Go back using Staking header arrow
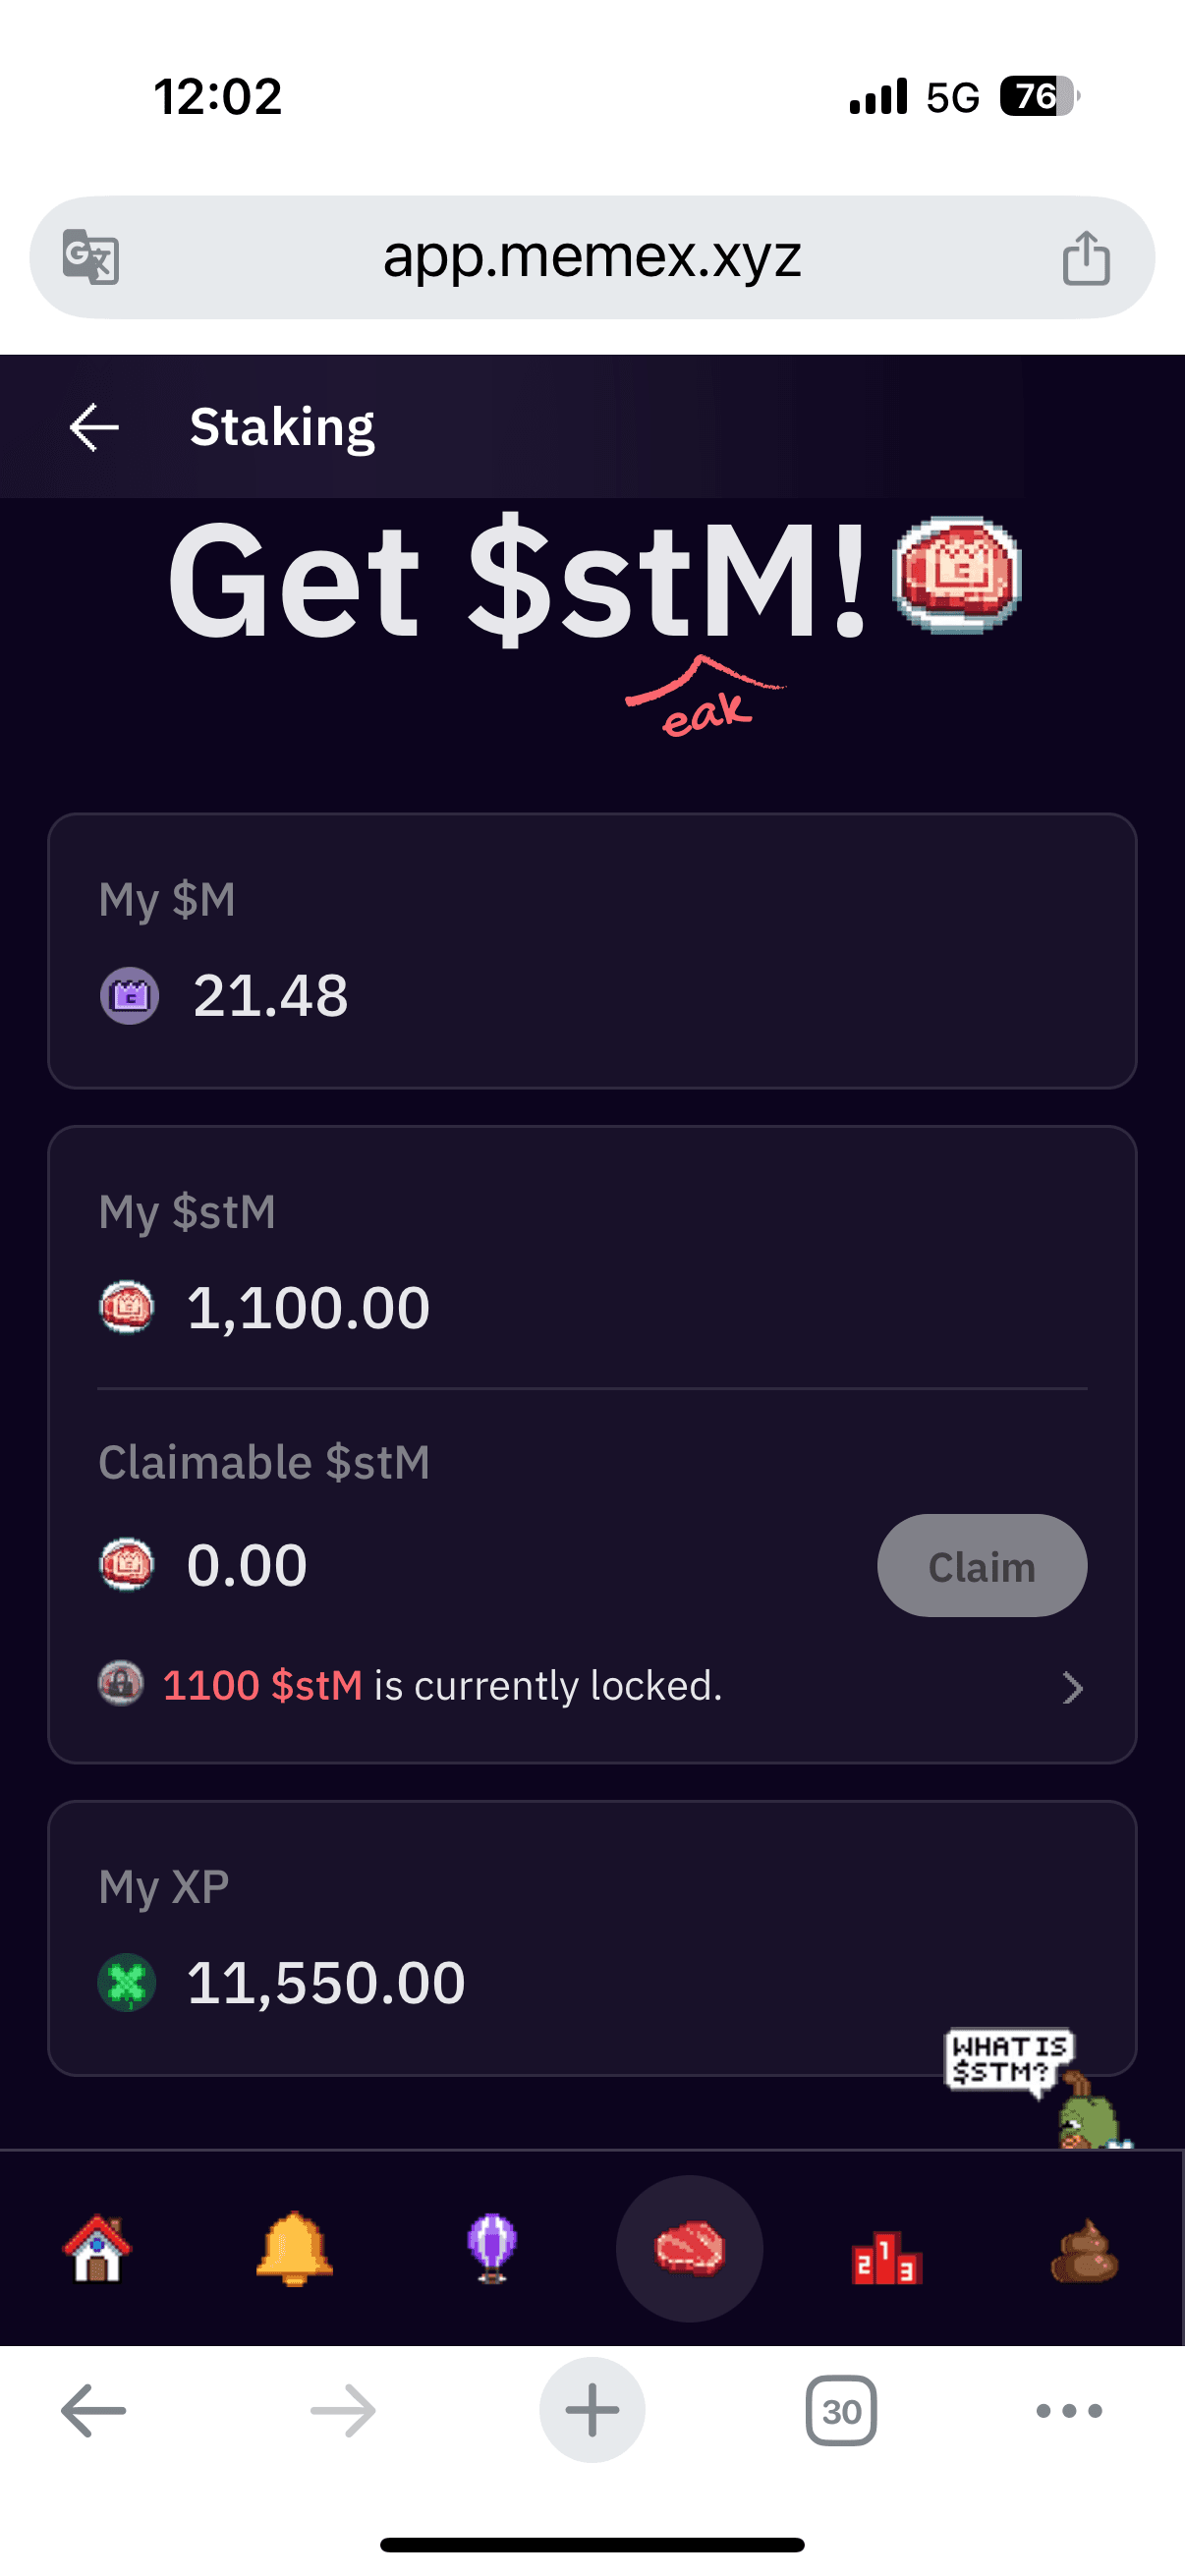This screenshot has width=1185, height=2576. [x=95, y=428]
